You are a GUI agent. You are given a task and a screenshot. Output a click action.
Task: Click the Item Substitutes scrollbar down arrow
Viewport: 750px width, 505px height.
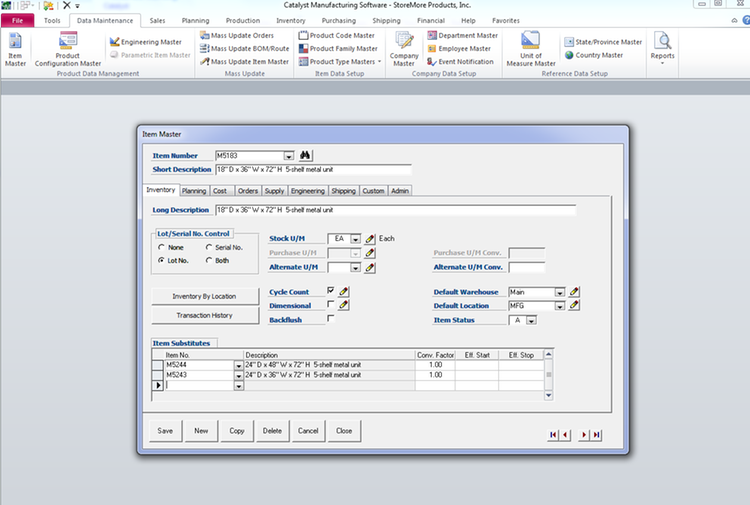click(548, 395)
